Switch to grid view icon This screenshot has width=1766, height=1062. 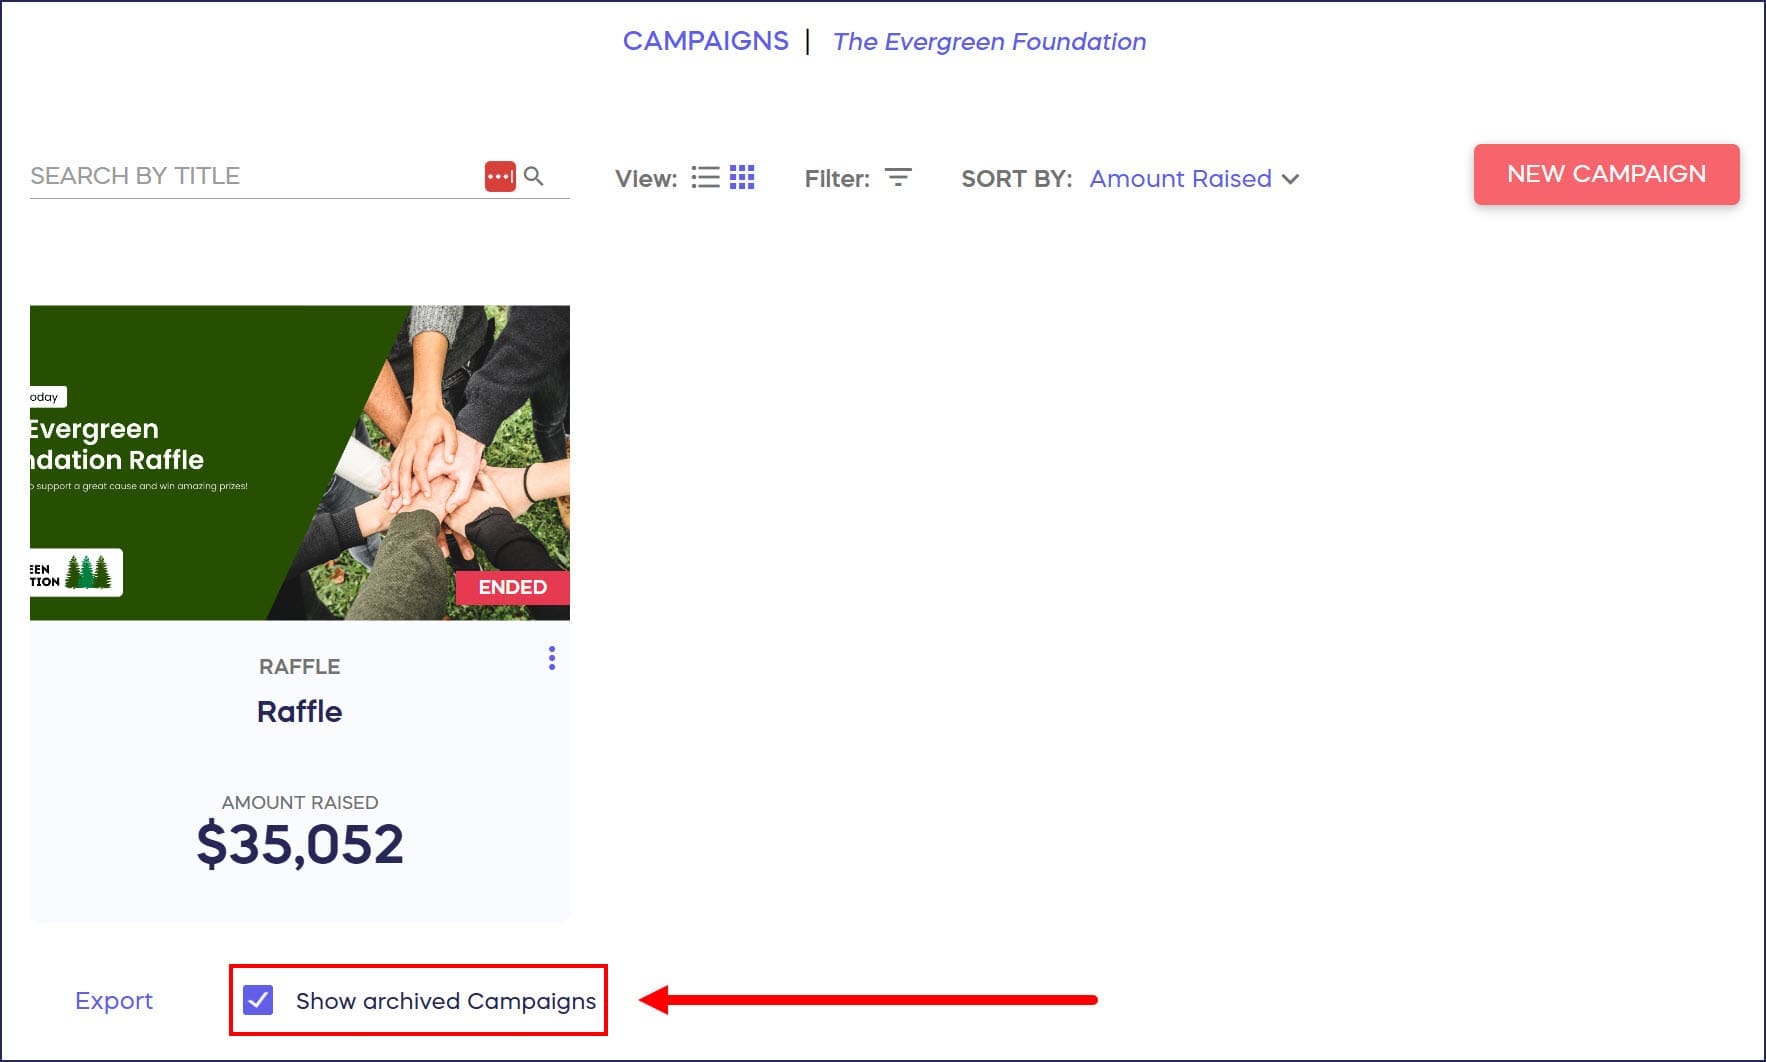point(742,178)
